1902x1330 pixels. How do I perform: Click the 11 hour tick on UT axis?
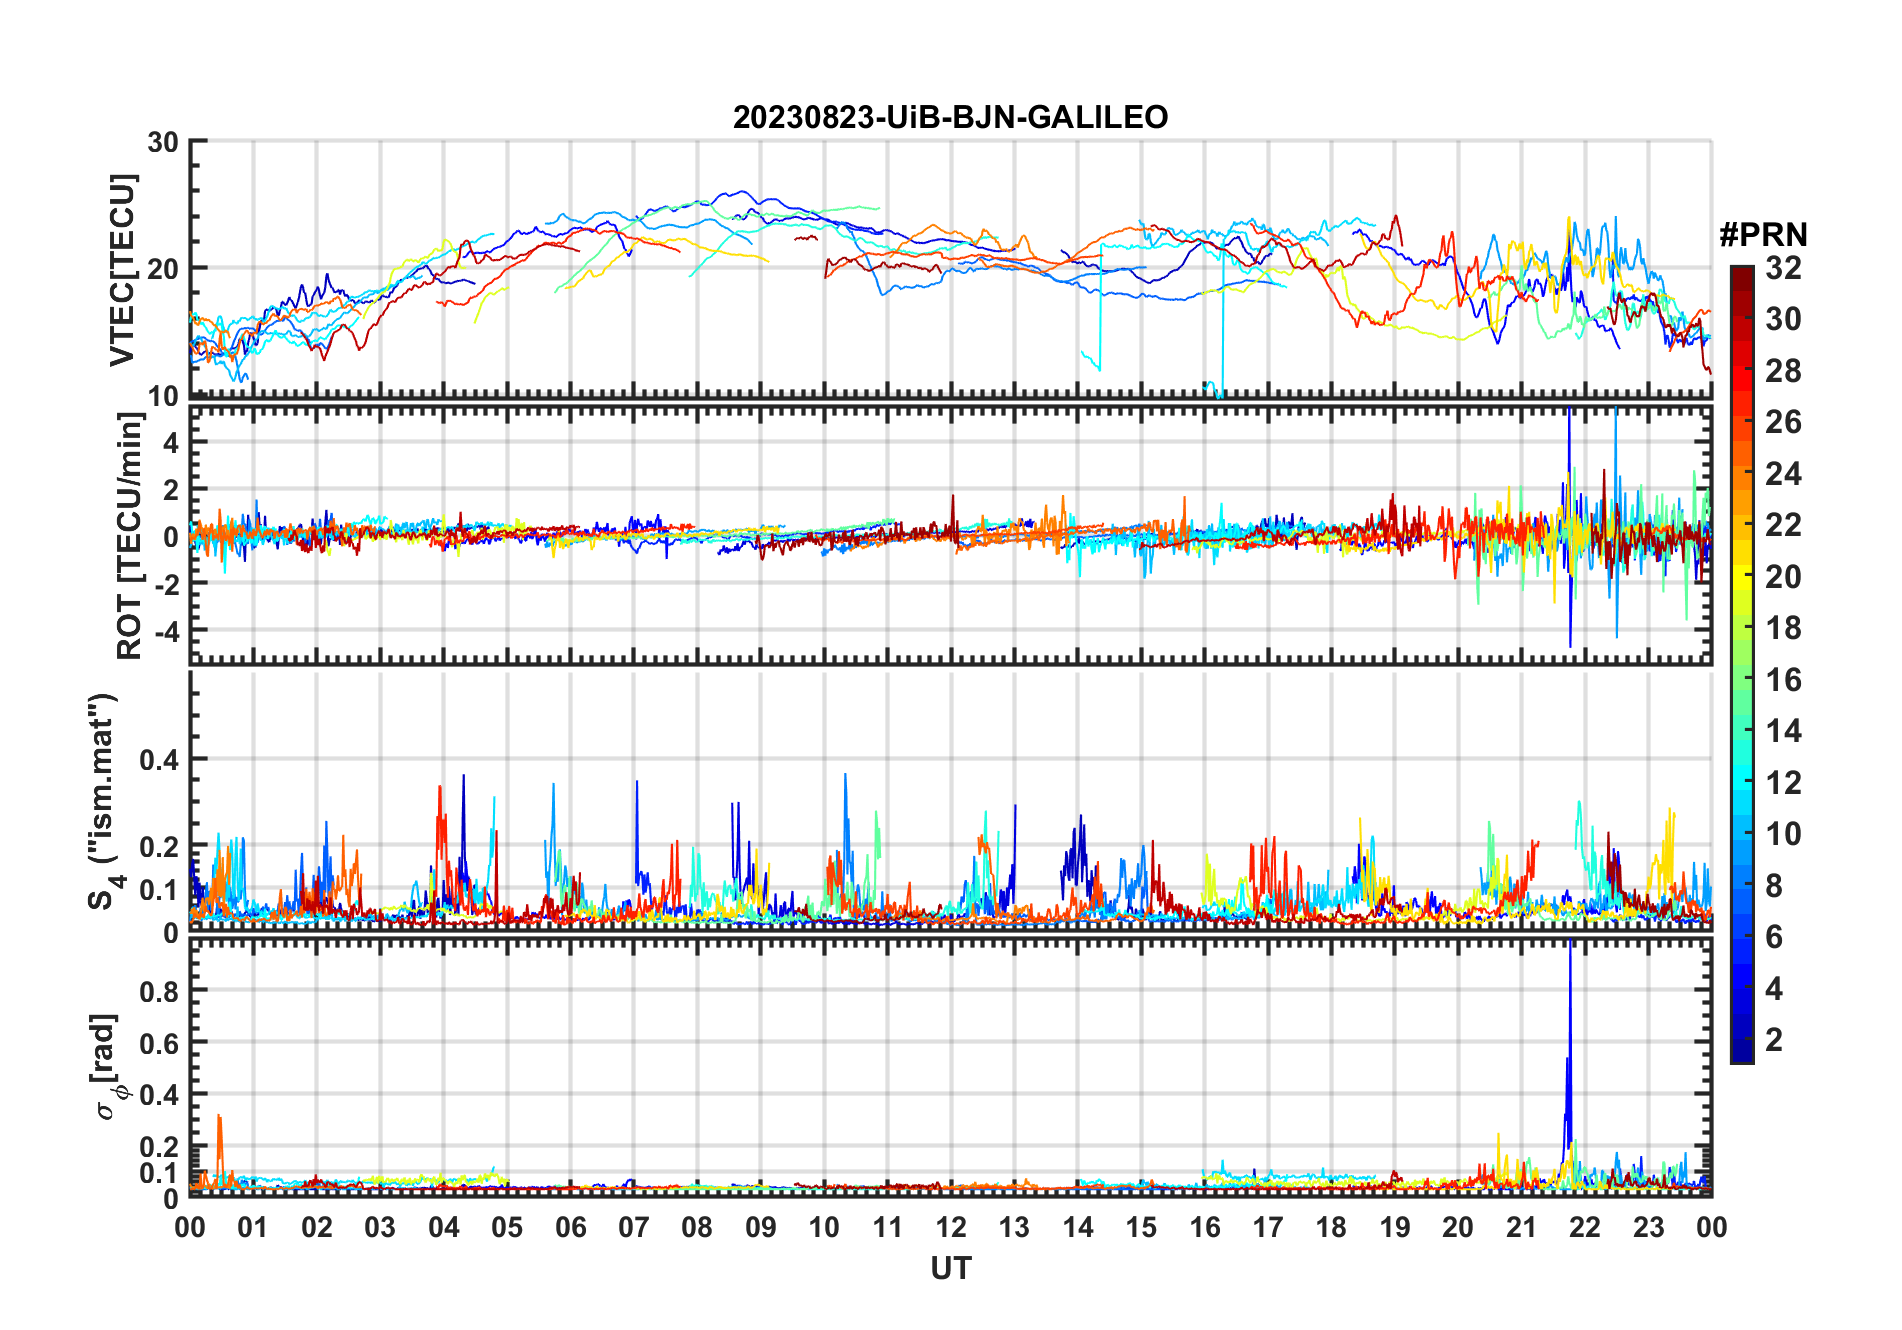point(888,1228)
